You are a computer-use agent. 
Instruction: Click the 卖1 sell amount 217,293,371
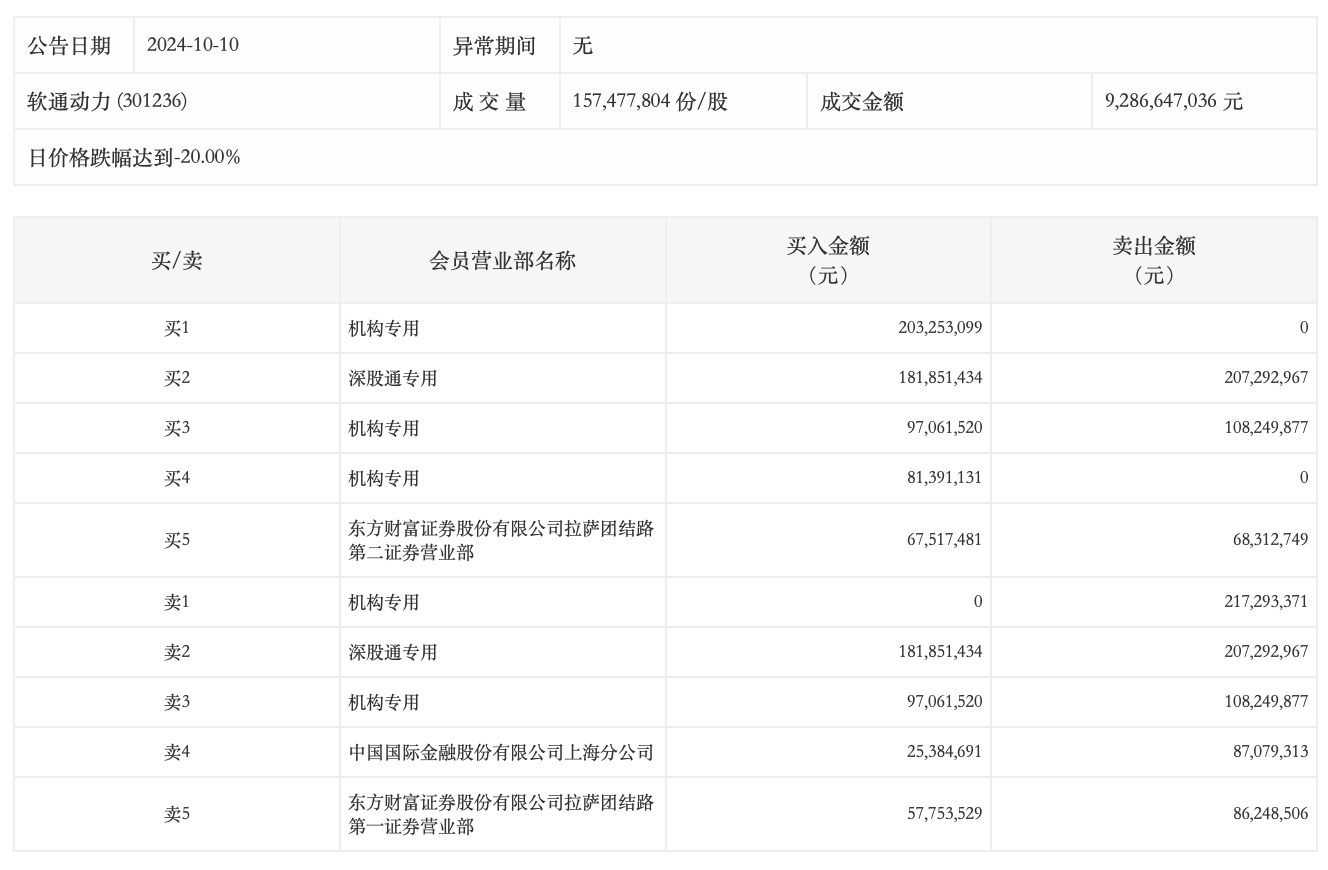point(1265,602)
